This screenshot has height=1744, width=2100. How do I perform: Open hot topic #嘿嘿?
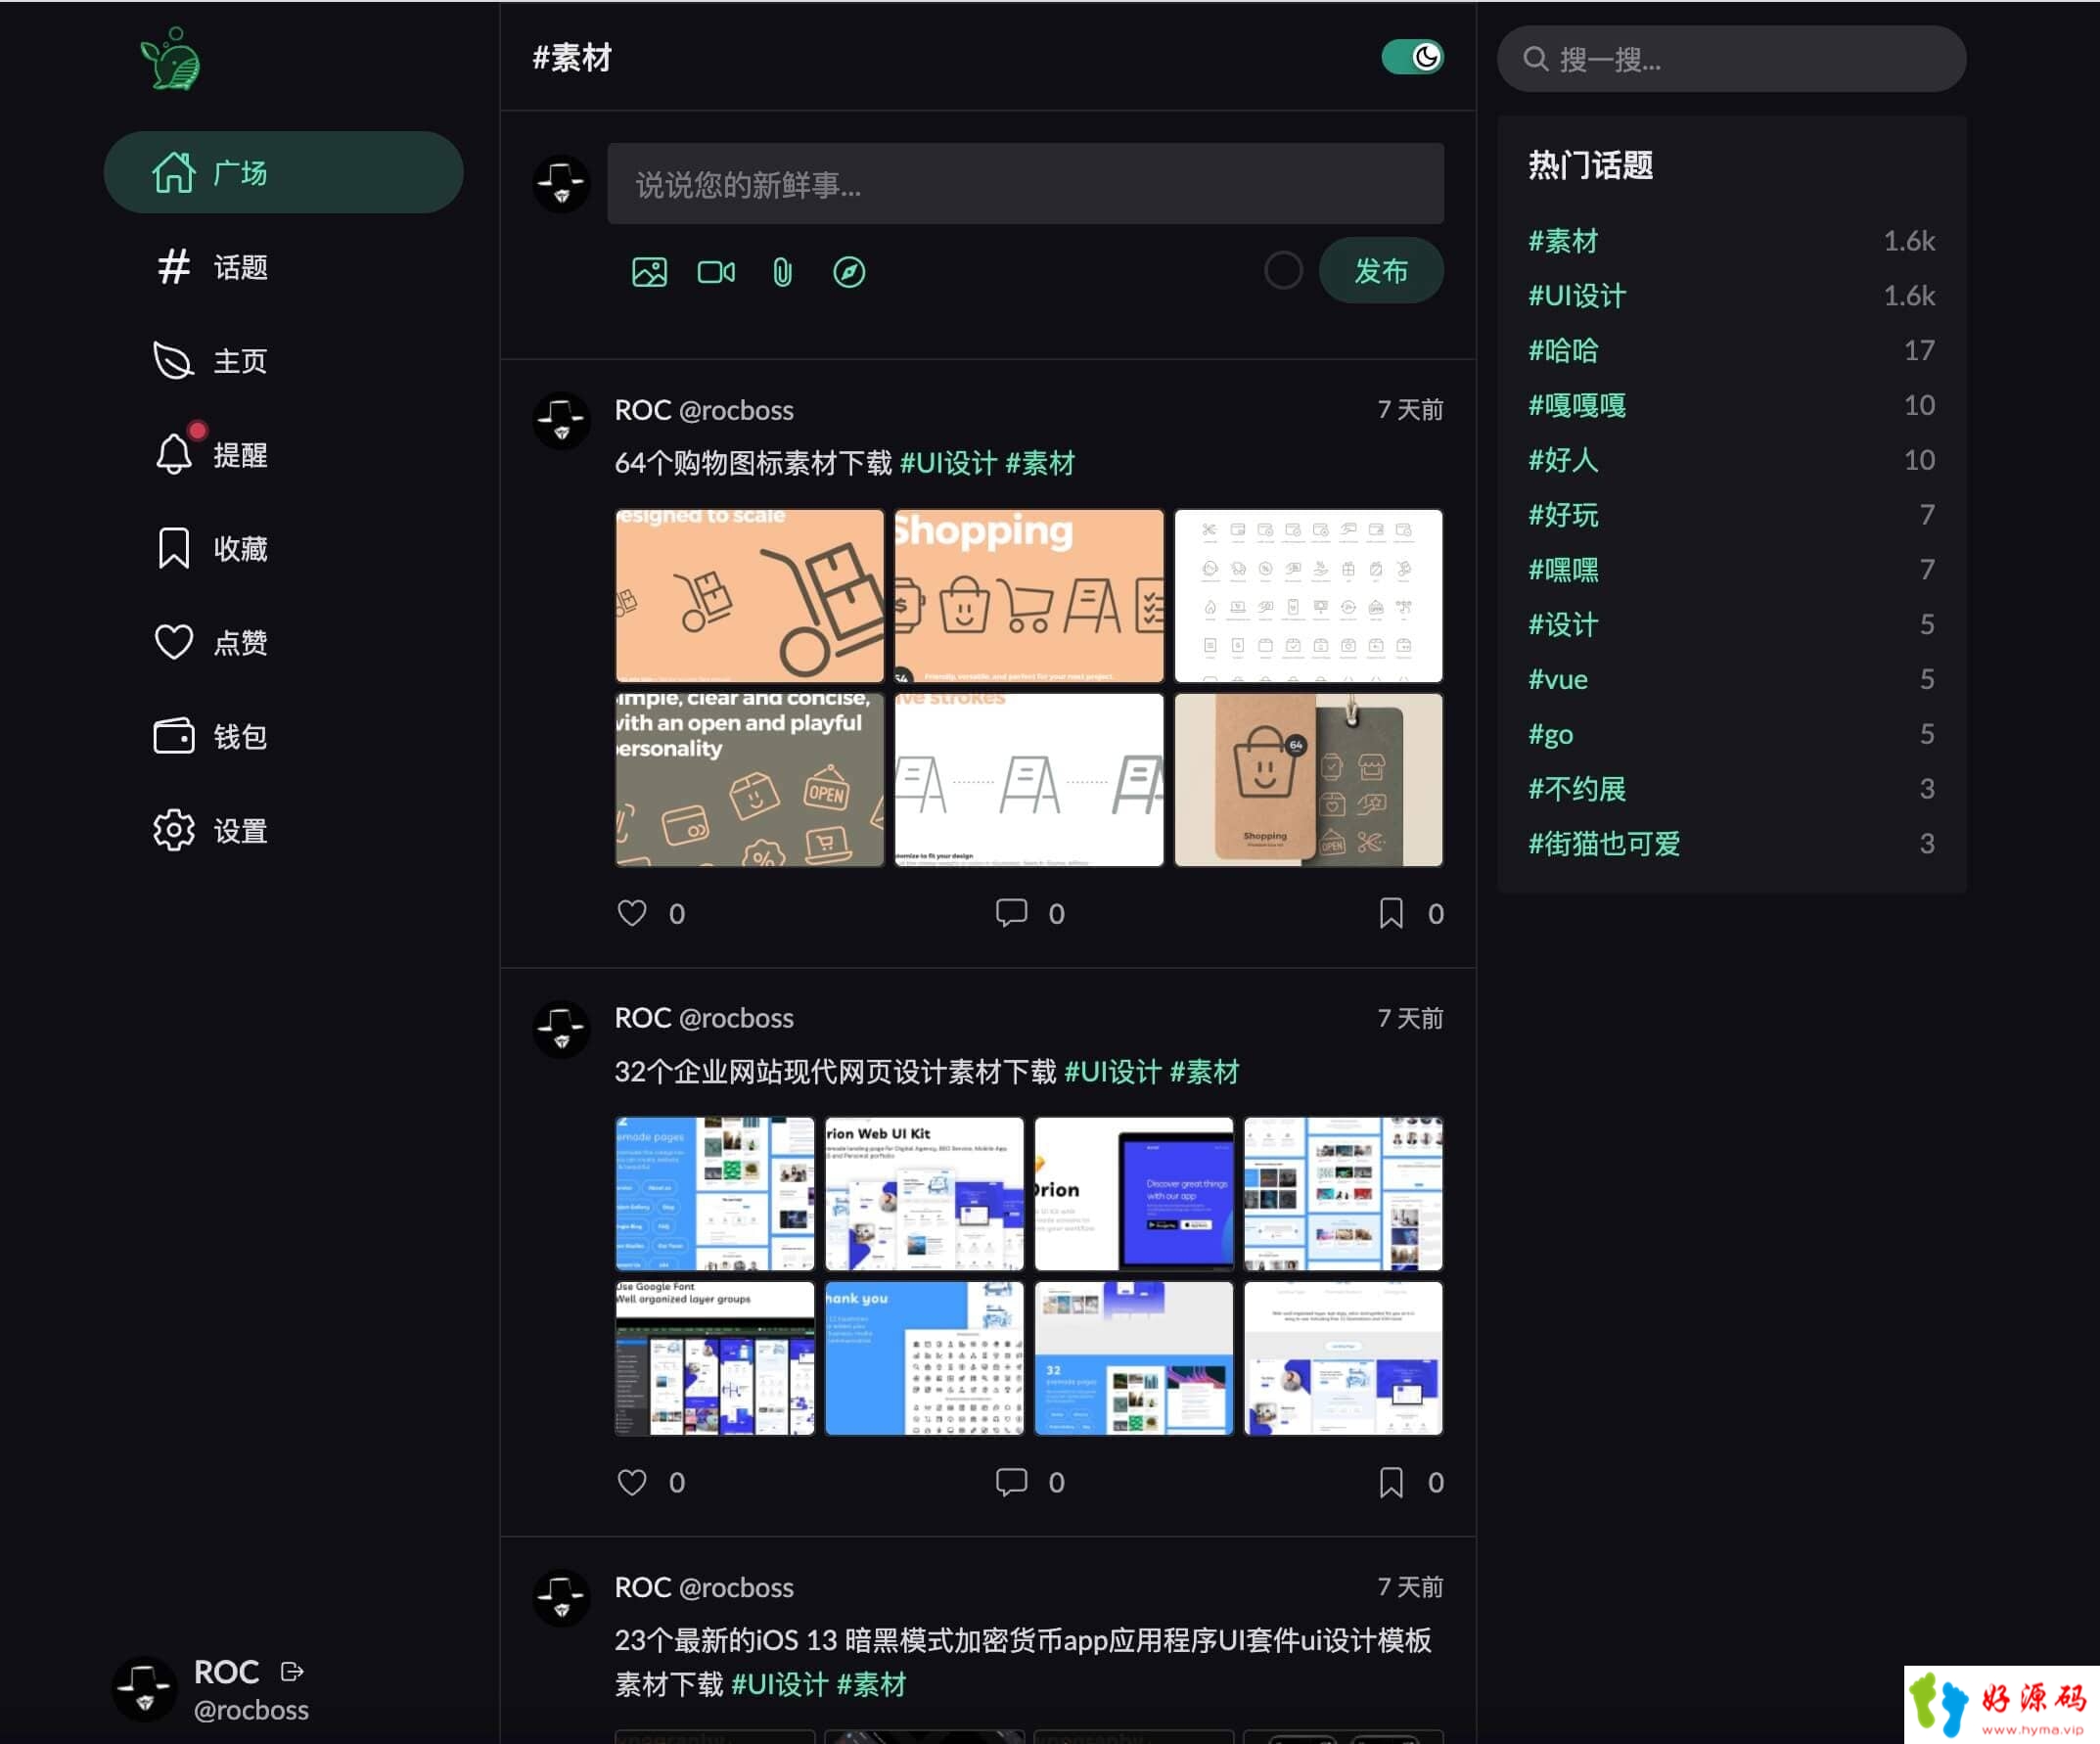point(1563,569)
